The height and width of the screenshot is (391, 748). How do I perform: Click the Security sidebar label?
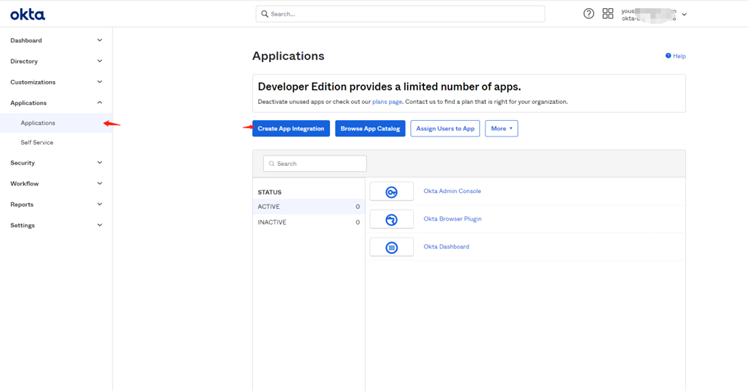pyautogui.click(x=22, y=163)
